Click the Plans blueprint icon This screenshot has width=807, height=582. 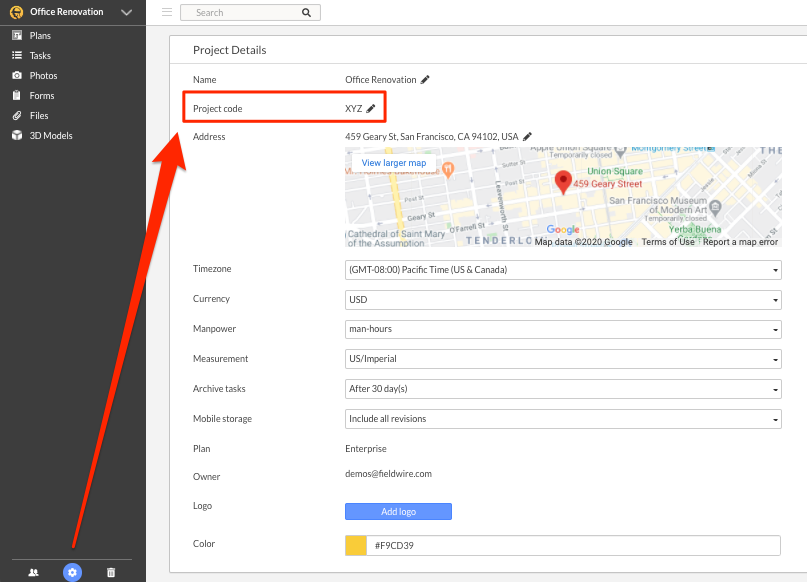(x=17, y=35)
